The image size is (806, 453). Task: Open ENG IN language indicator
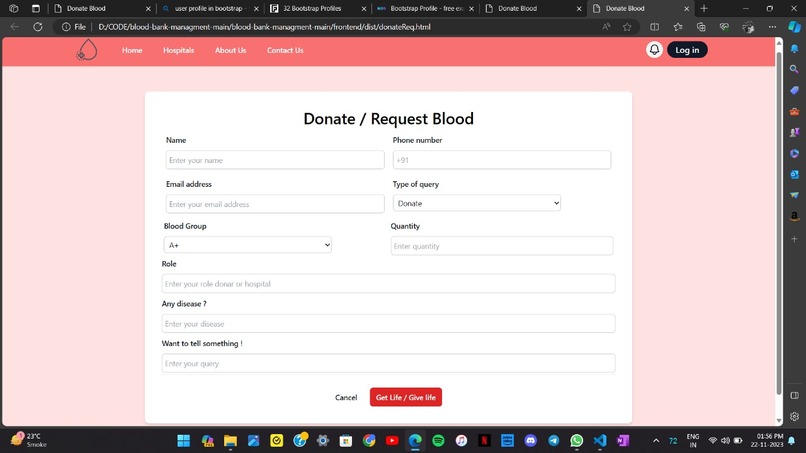(693, 440)
